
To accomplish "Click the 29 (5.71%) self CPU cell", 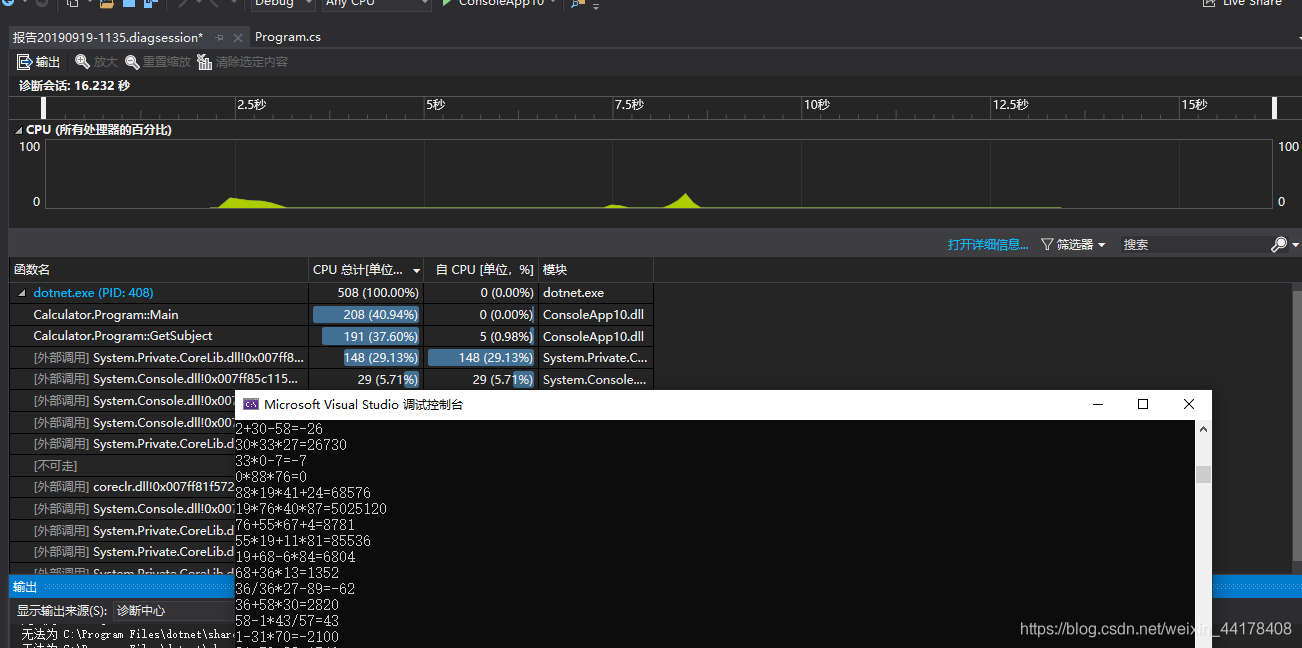I will [481, 379].
